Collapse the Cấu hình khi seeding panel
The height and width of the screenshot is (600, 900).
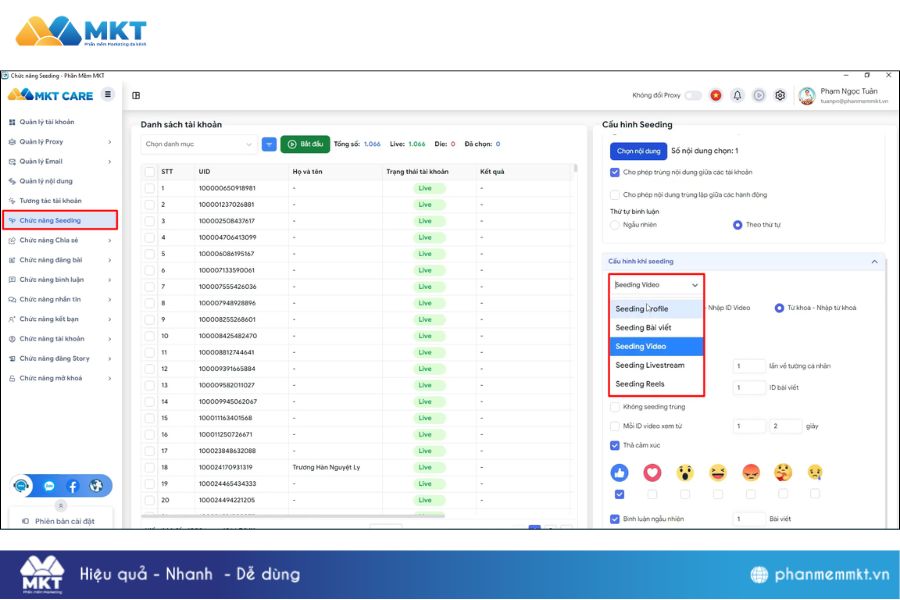(873, 261)
